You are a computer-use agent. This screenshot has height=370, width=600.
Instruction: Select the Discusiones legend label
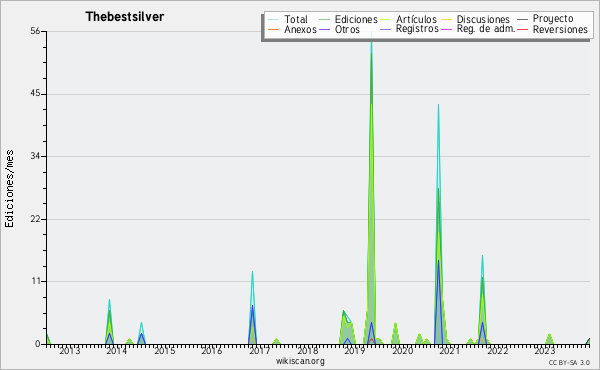point(483,19)
